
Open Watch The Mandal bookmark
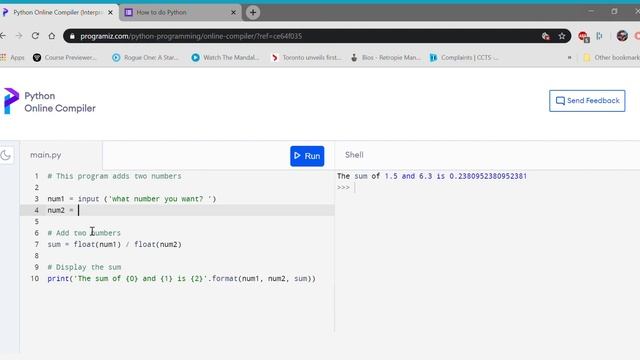pyautogui.click(x=225, y=58)
